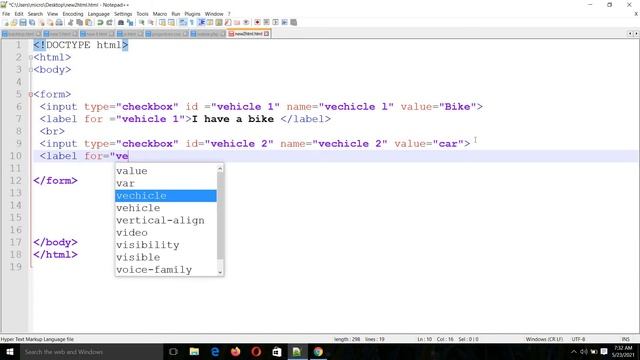The image size is (640, 360).
Task: Pick 'vertical-align' in autocomplete popup
Action: click(x=166, y=220)
